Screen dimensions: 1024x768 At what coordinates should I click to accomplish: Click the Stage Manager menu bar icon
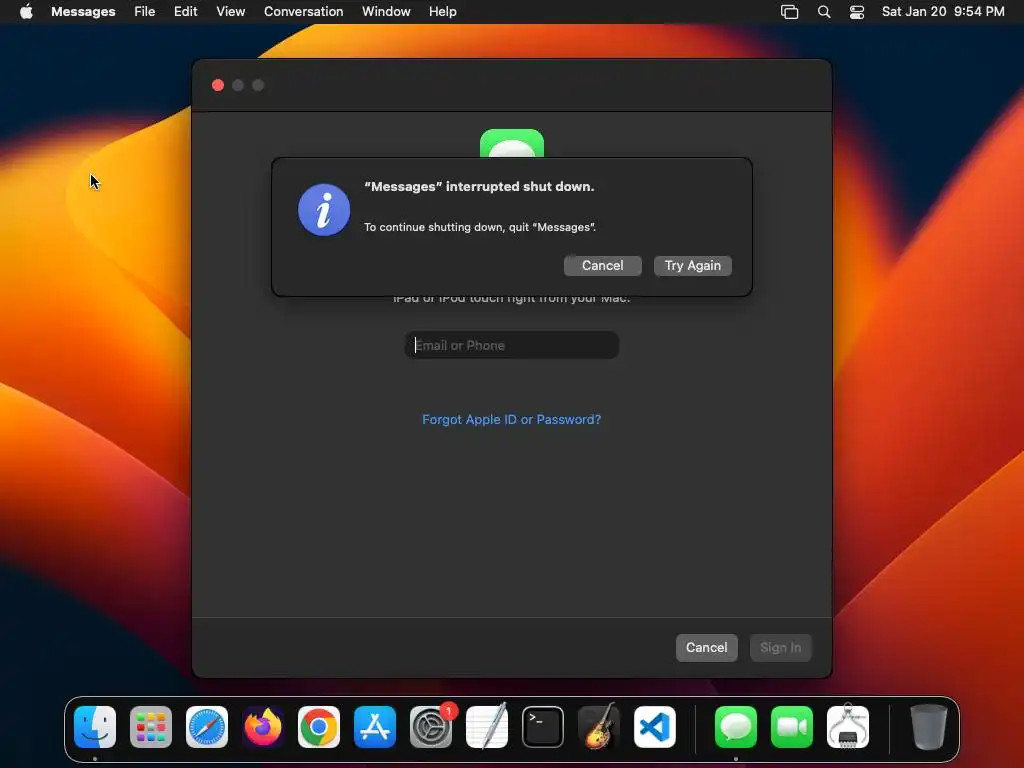790,12
